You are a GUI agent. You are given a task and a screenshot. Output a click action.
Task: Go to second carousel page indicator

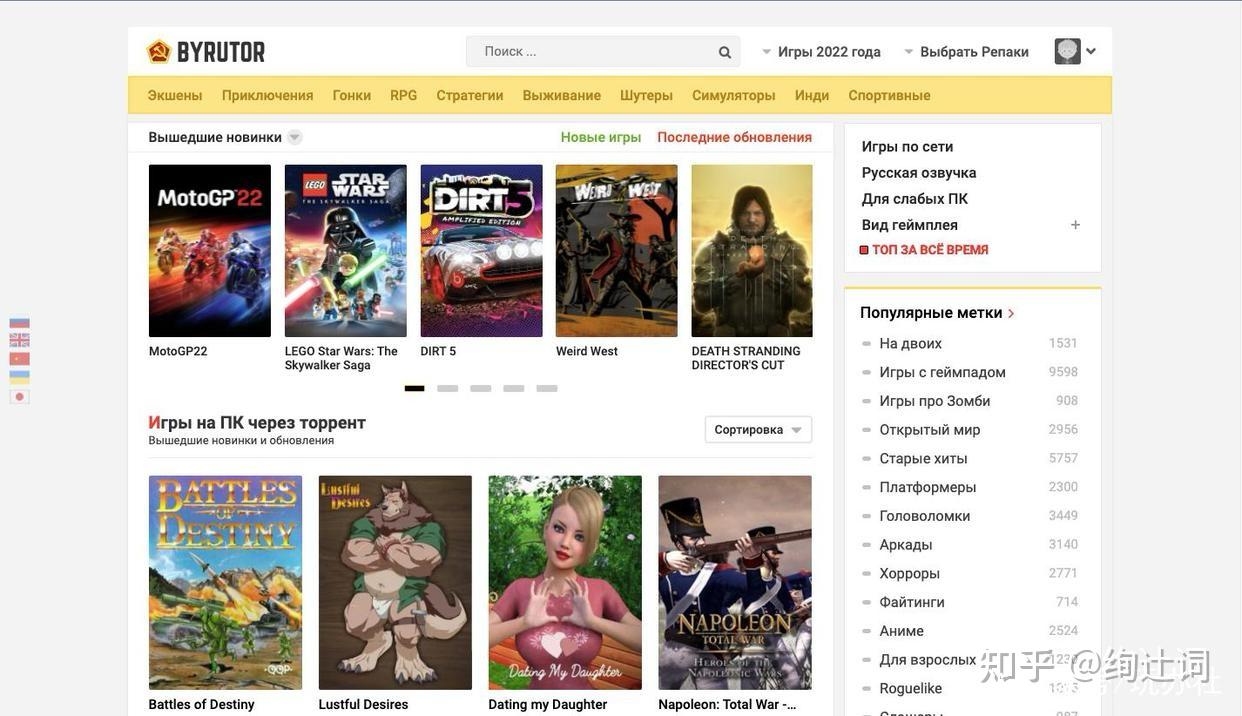pyautogui.click(x=448, y=388)
